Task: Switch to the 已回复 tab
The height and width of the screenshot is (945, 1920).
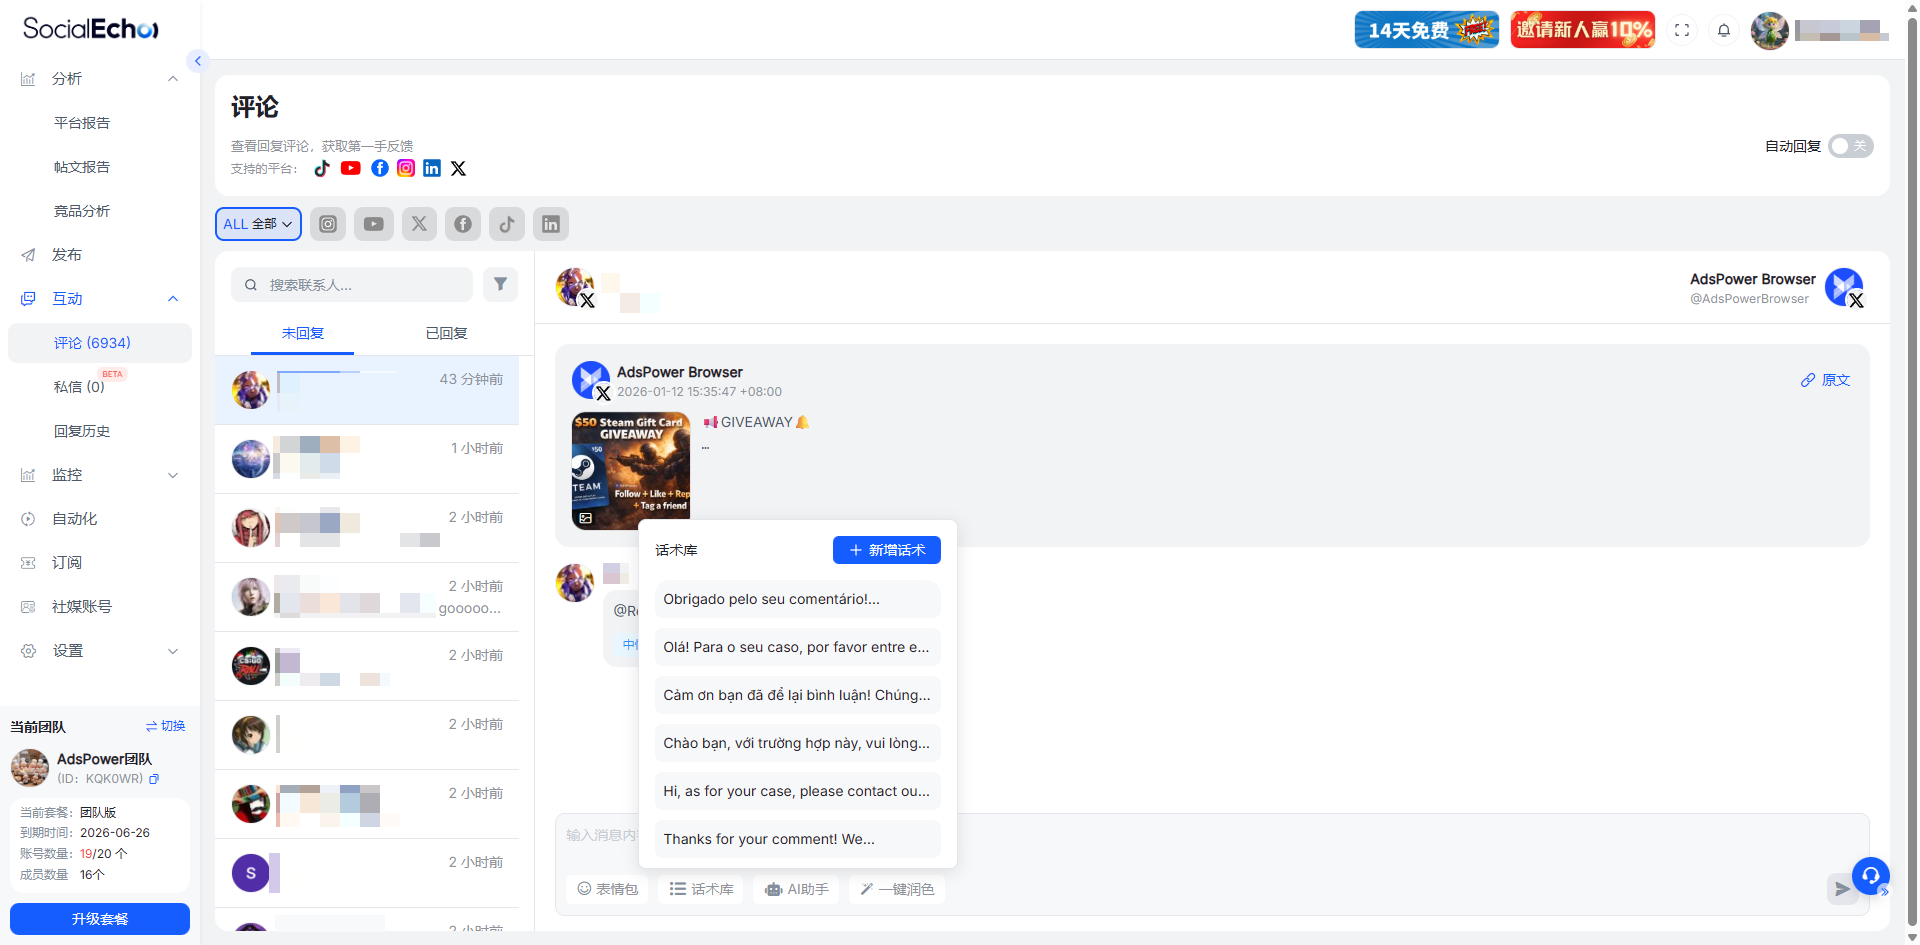Action: click(x=446, y=333)
